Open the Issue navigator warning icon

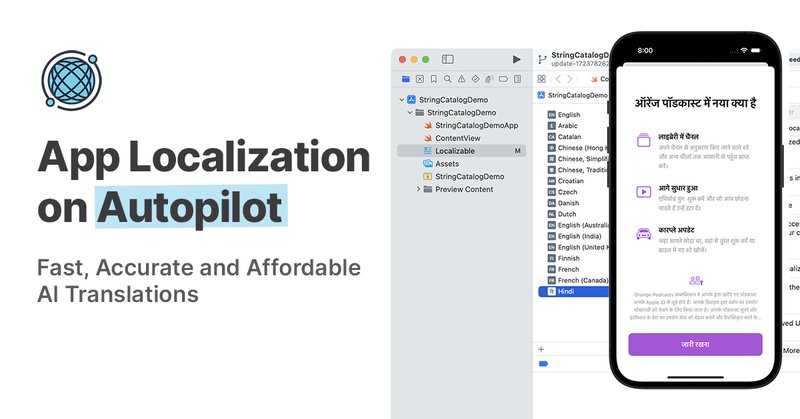coord(461,79)
